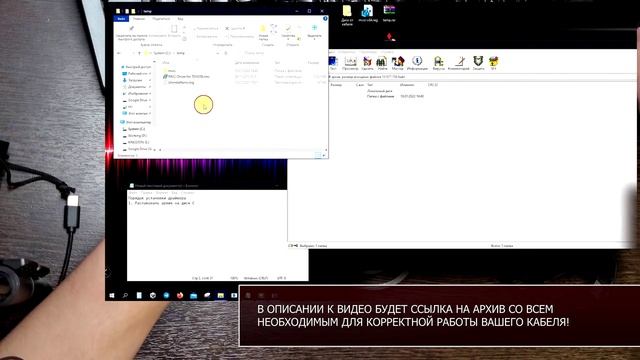Viewport: 640px width, 360px height.
Task: Open the blue Файл tab in Explorer
Action: [x=121, y=19]
